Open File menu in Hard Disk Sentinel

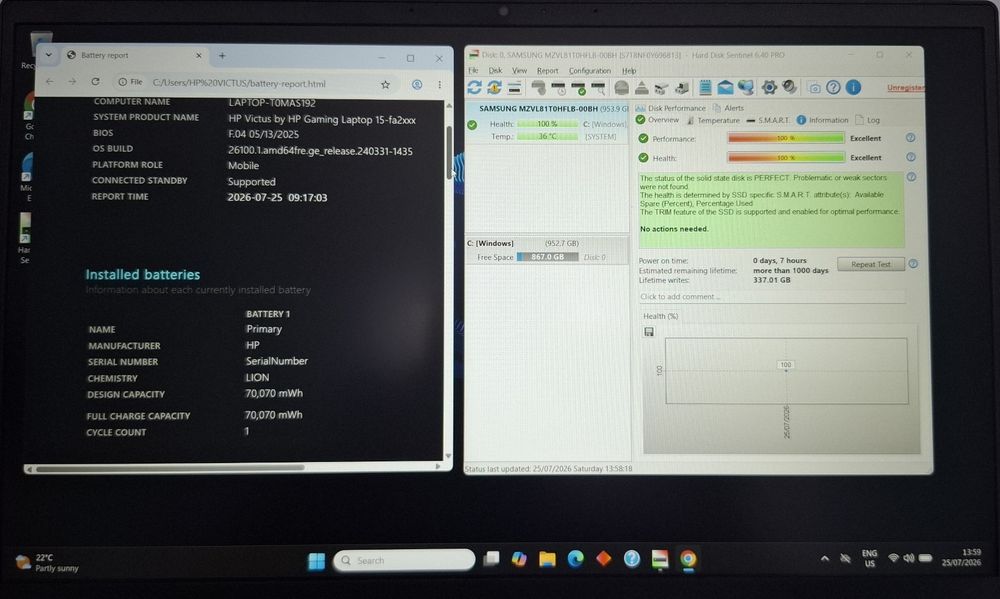click(x=473, y=70)
